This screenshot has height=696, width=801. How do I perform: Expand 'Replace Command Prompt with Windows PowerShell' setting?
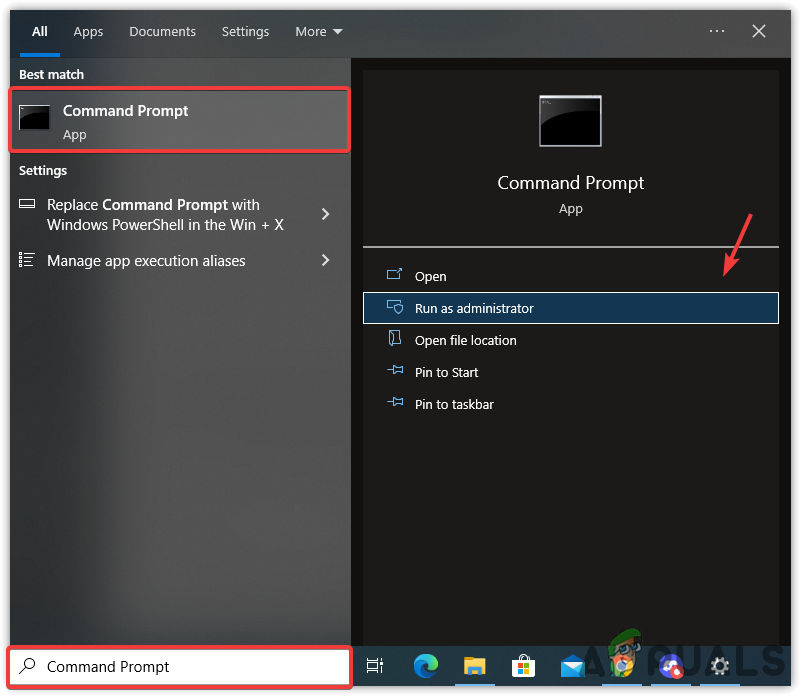pos(180,214)
